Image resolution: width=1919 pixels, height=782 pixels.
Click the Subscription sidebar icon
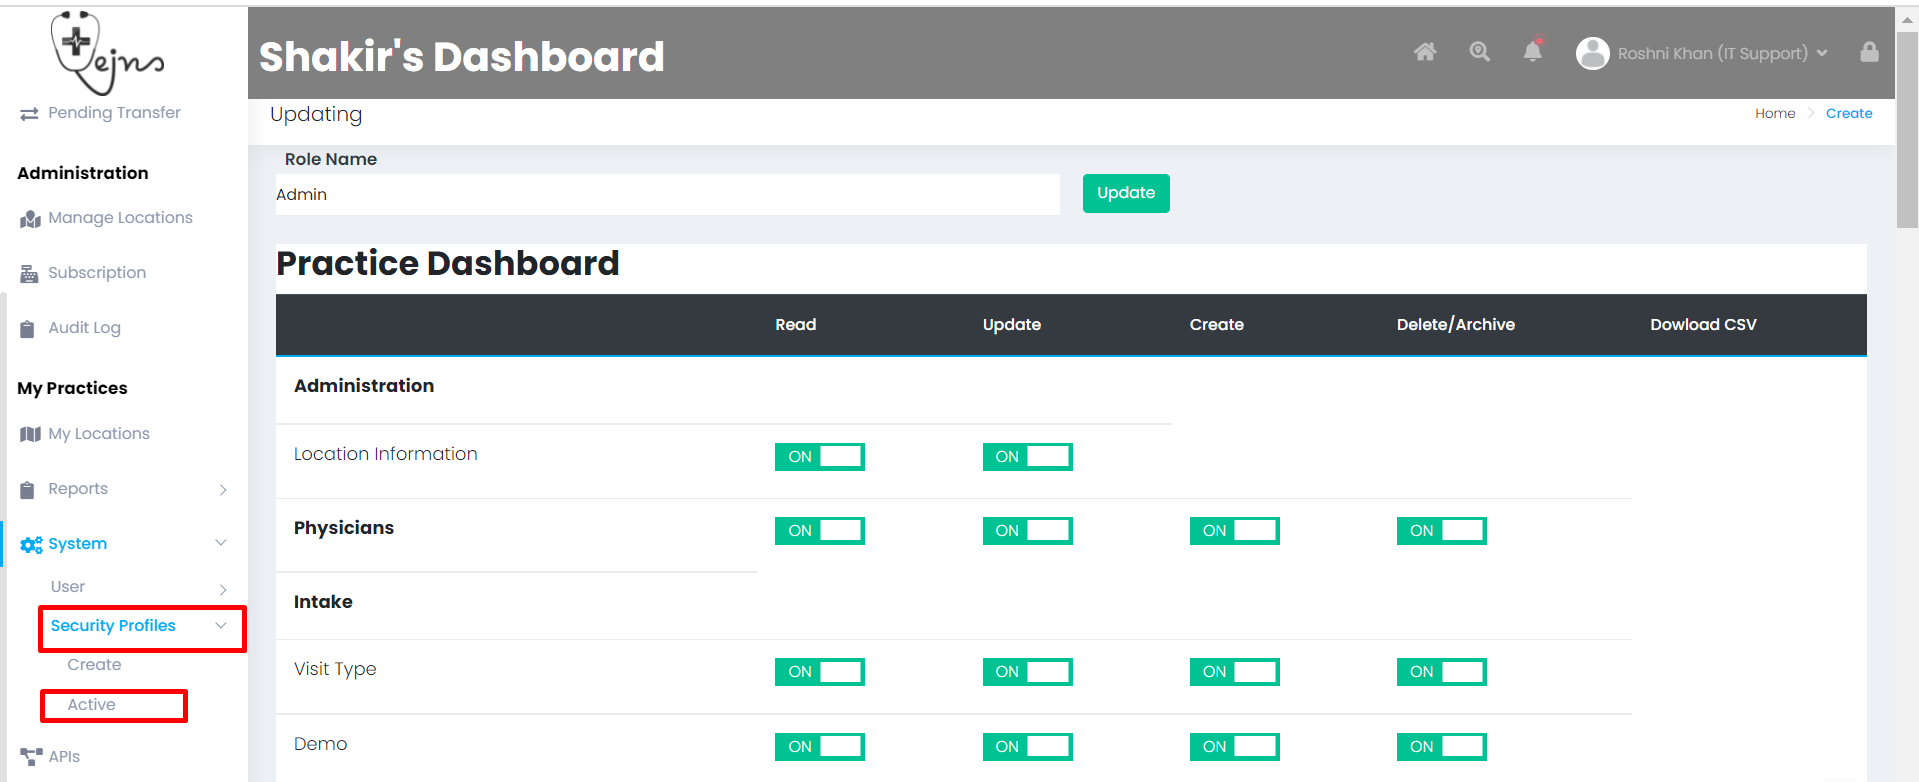coord(29,274)
